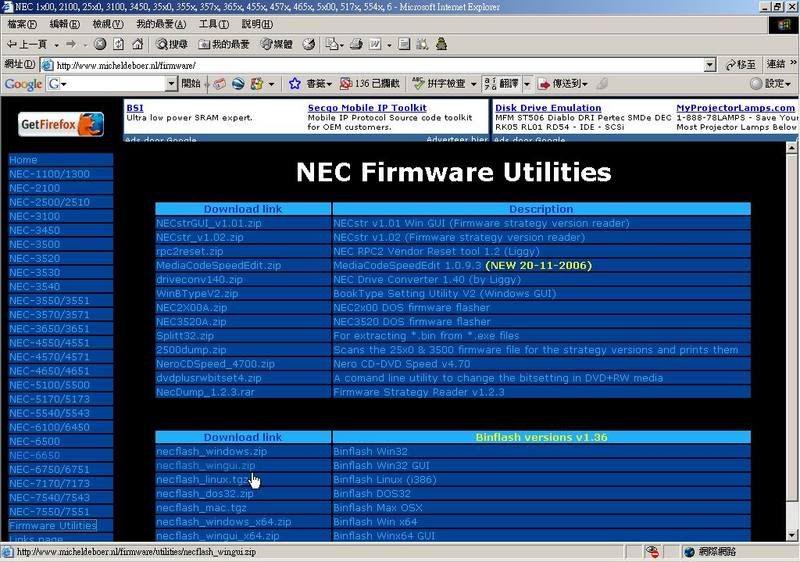Screen dimensions: 800x562
Task: Download NECstrGUI_v1.01.zip
Action: (209, 223)
